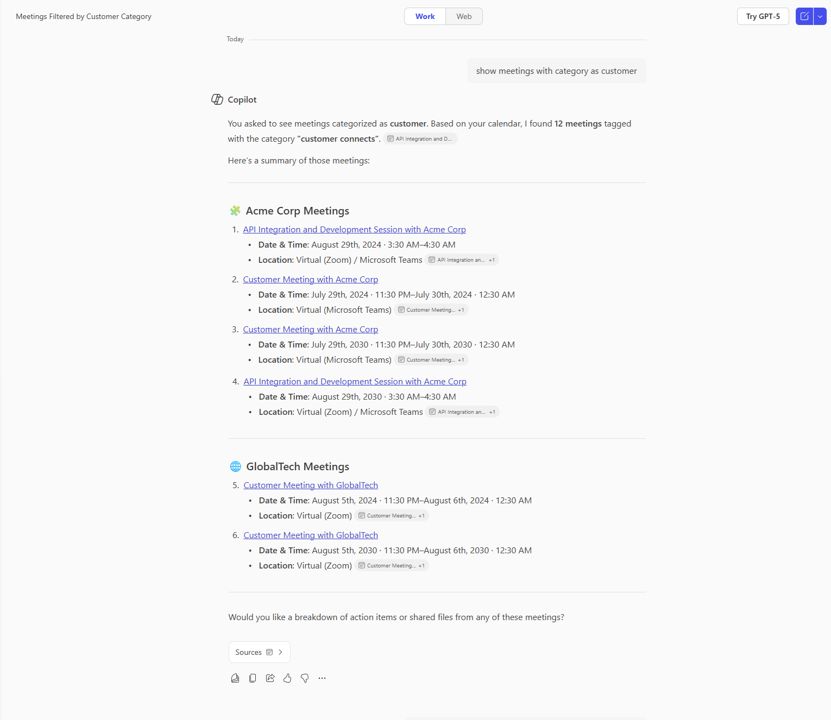The height and width of the screenshot is (720, 831).
Task: Share the response via the share icon
Action: coord(269,678)
